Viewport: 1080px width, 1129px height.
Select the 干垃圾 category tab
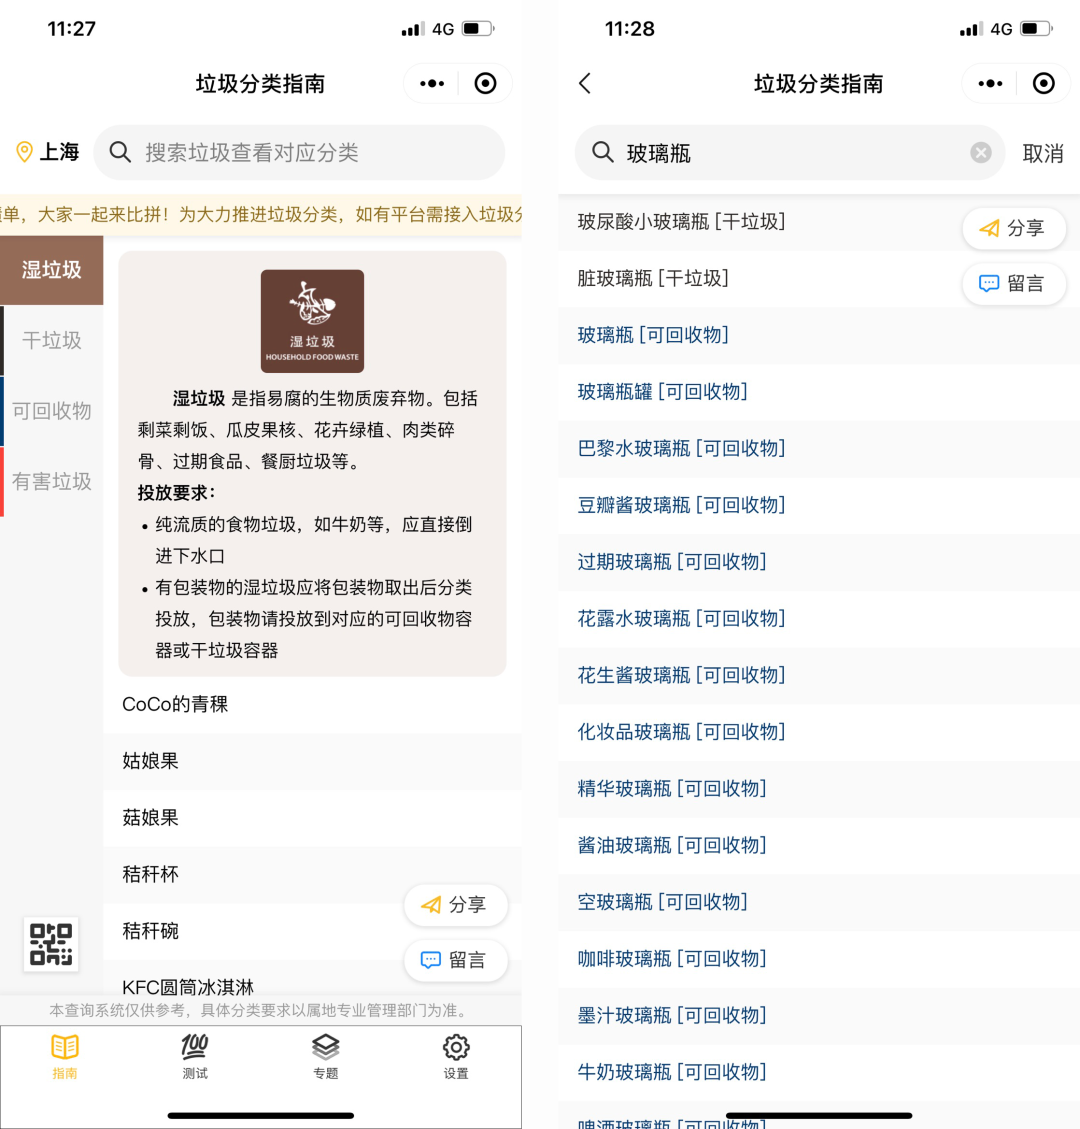click(52, 340)
